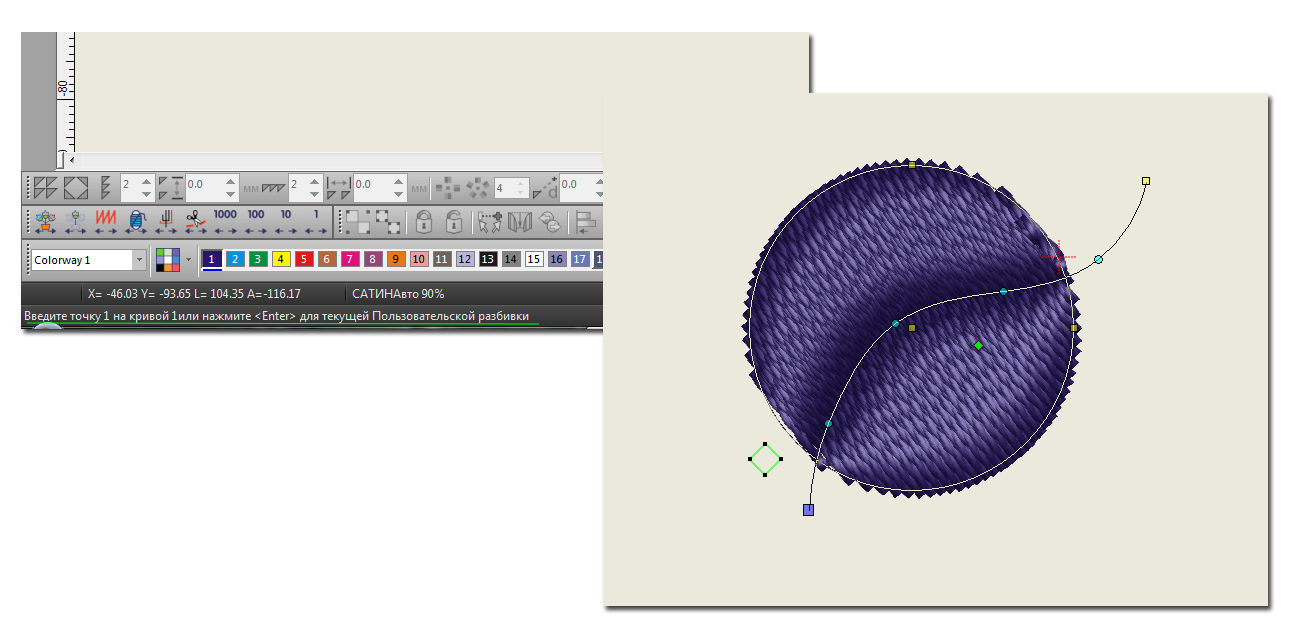
Task: Click Travel 1 Stitch button
Action: [316, 222]
